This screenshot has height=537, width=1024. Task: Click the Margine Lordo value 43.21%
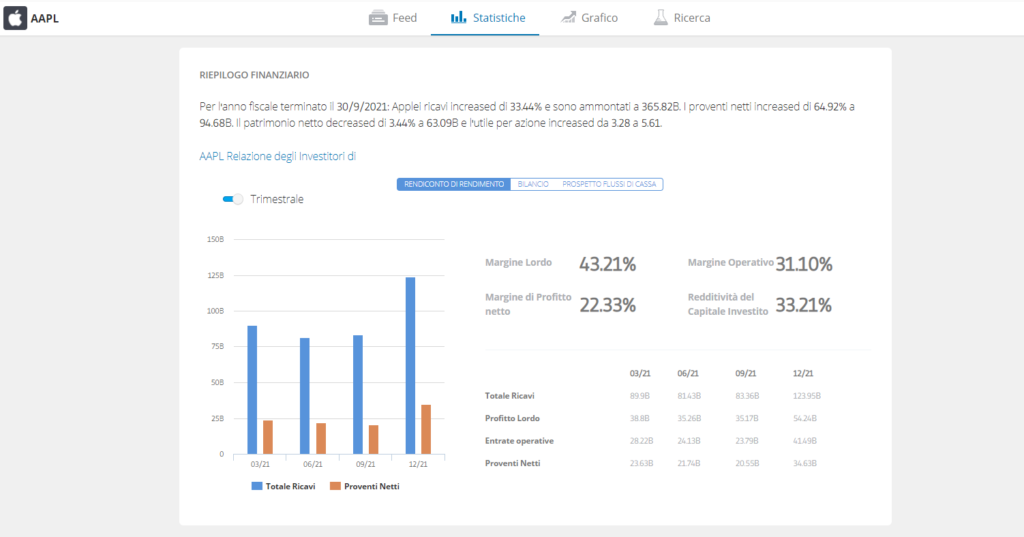[x=607, y=264]
